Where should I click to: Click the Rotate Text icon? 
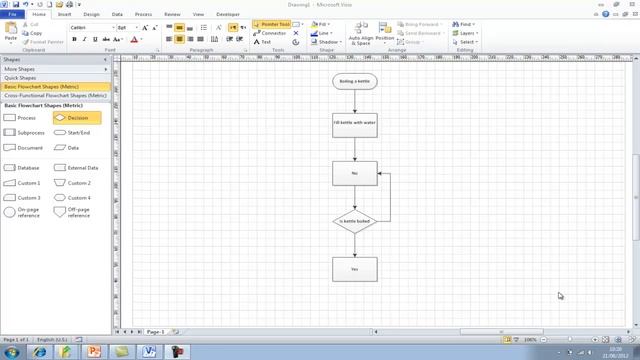(x=219, y=27)
